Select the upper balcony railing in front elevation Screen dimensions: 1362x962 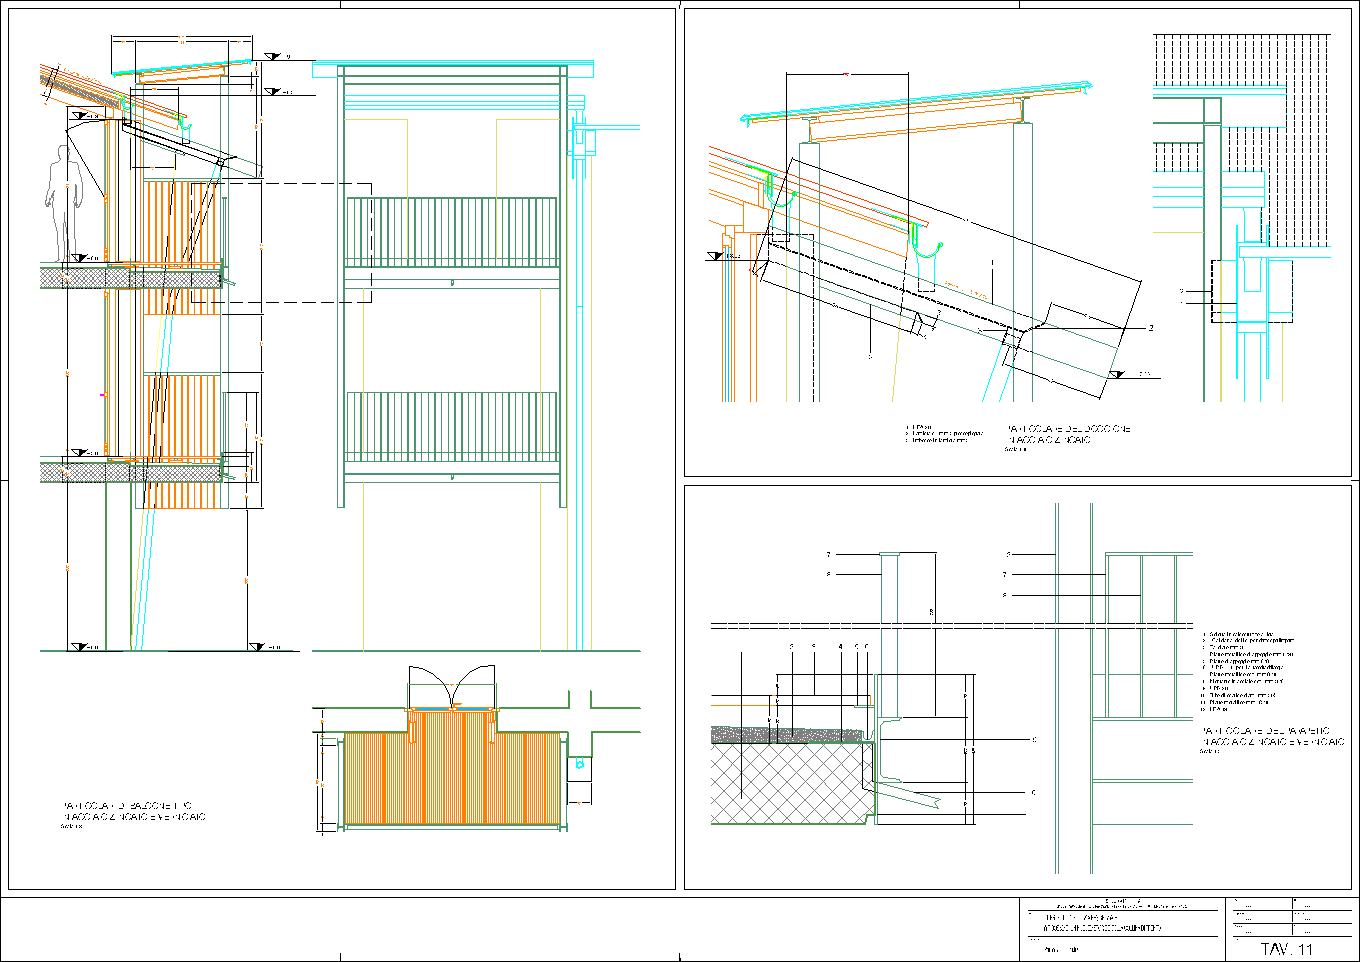[451, 232]
